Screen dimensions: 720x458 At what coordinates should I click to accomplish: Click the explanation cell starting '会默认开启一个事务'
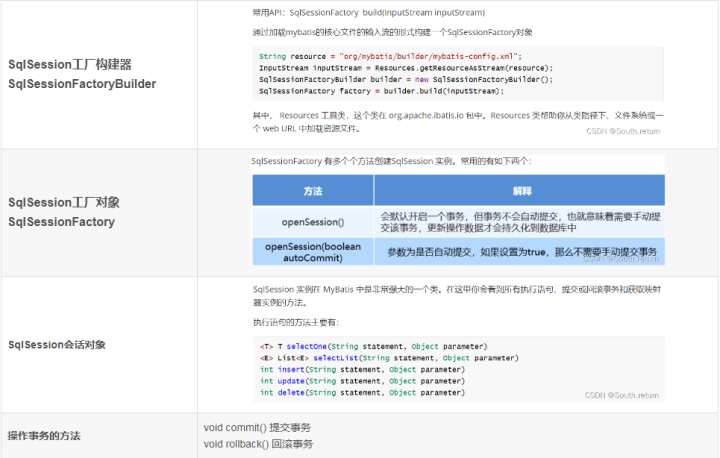tap(520, 222)
